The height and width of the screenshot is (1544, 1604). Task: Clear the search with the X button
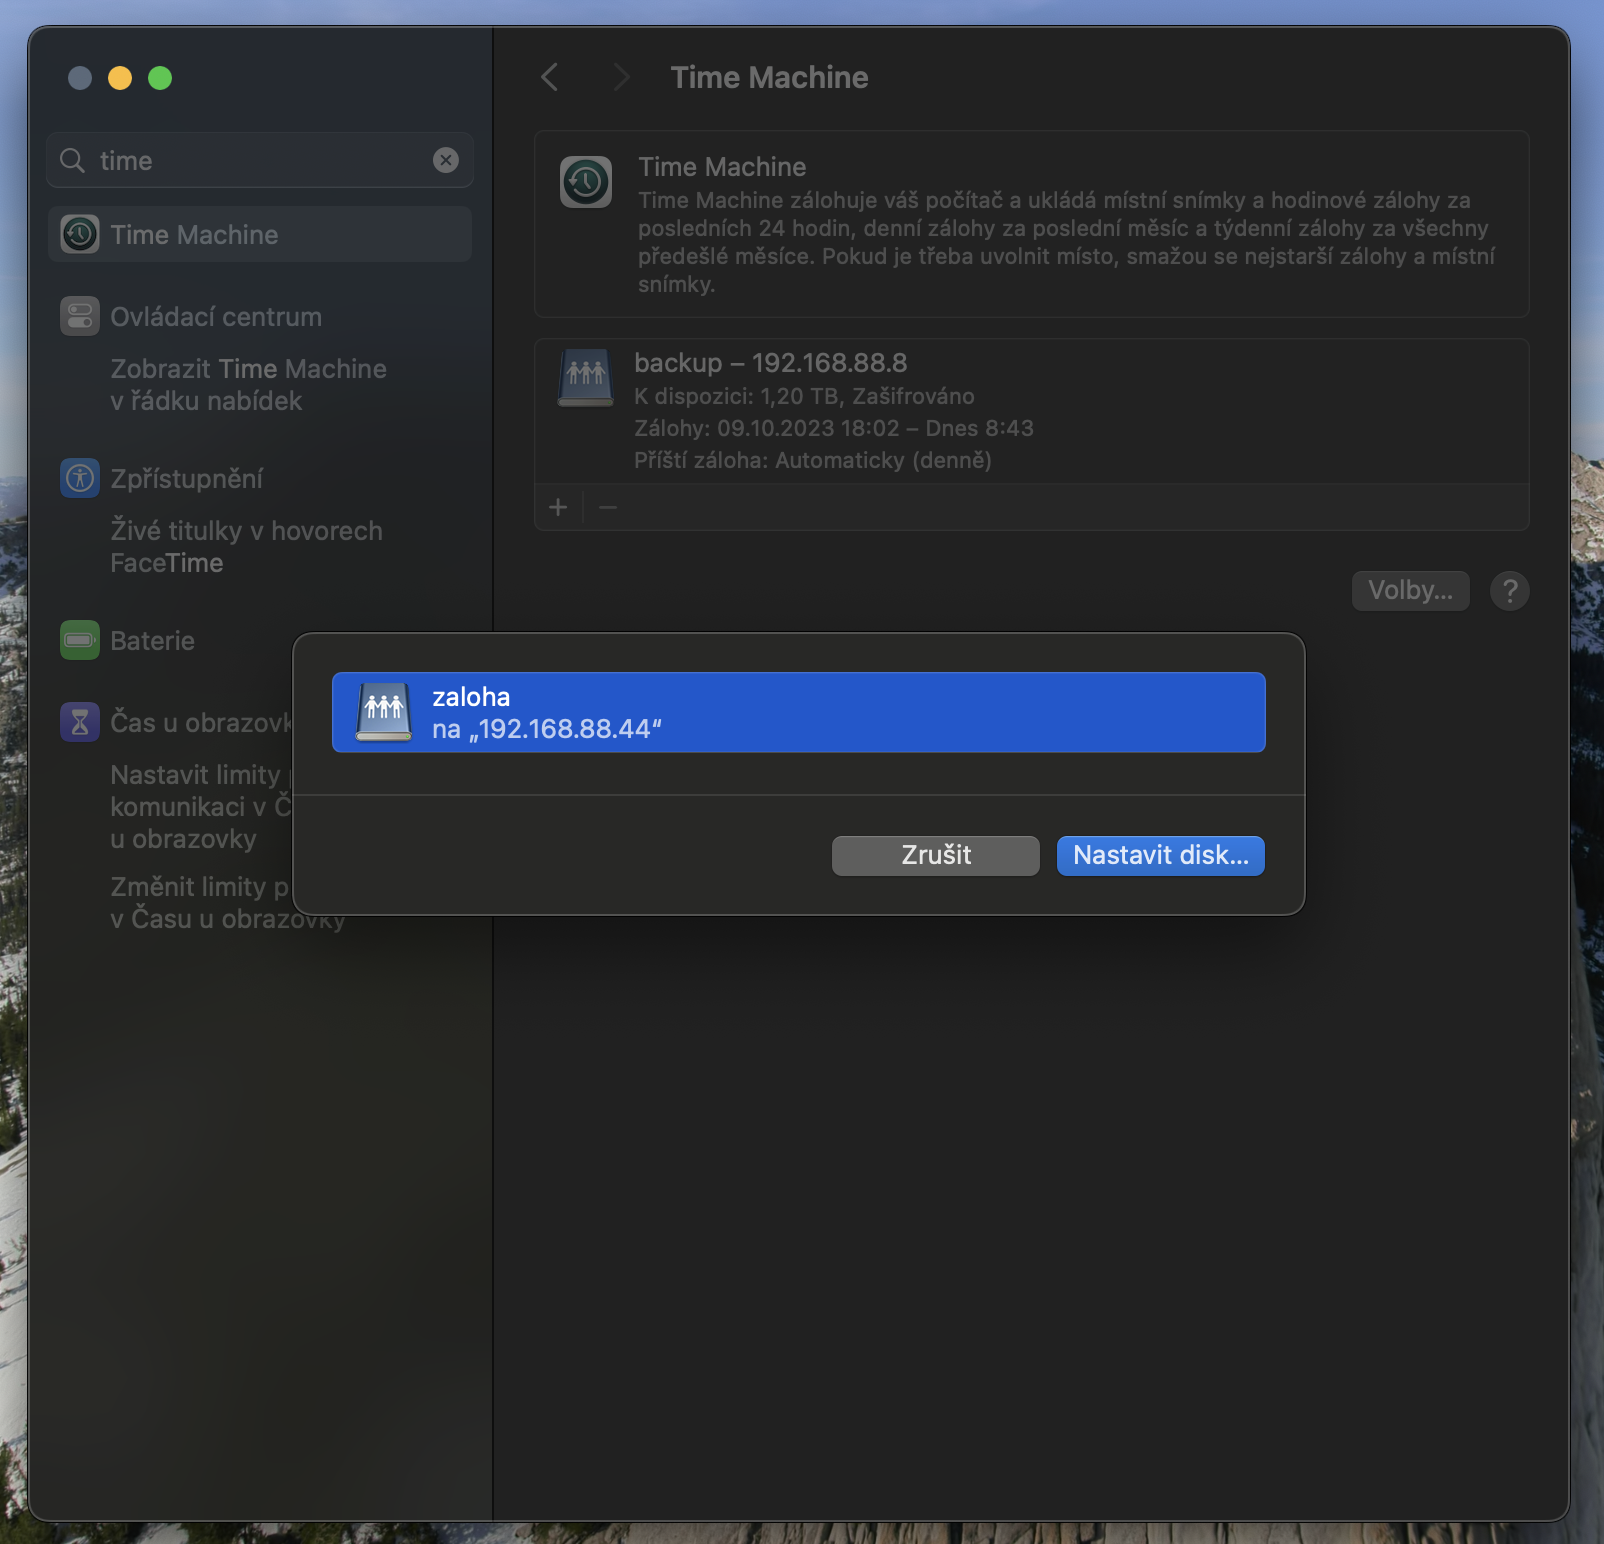click(446, 160)
